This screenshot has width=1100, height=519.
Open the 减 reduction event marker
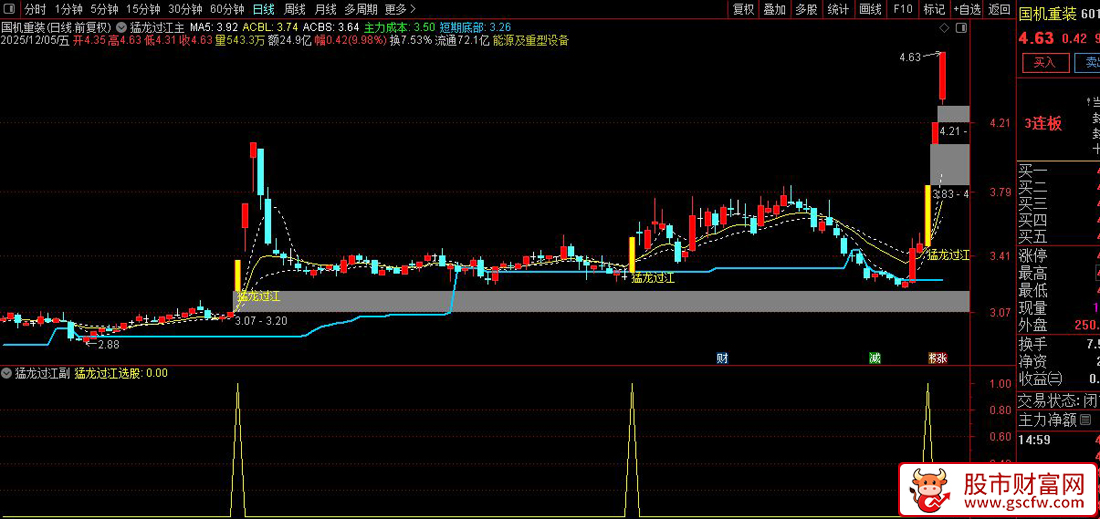874,358
